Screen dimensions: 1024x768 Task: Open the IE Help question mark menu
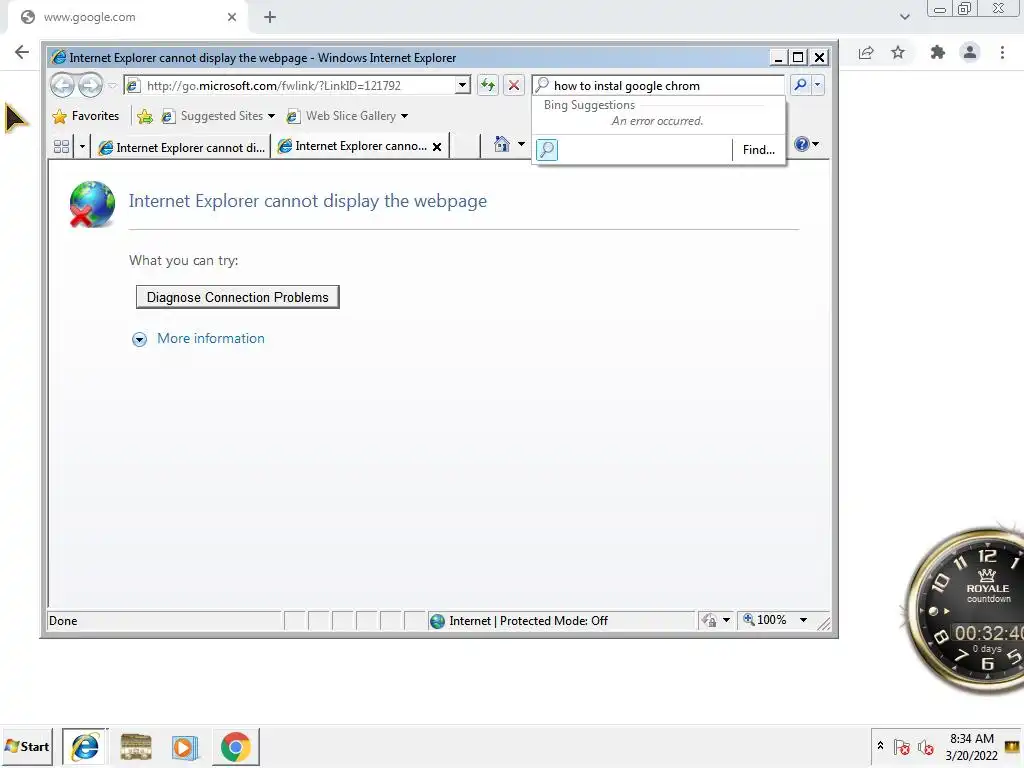point(807,144)
